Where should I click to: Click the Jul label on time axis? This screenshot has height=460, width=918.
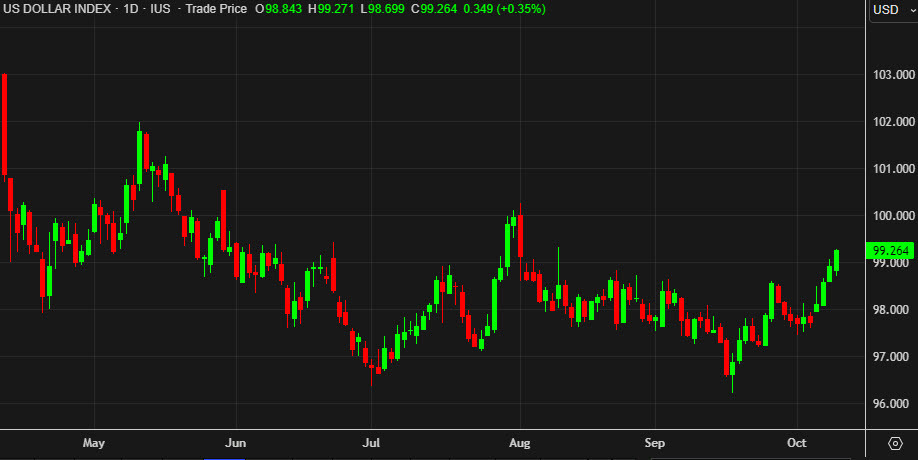371,442
